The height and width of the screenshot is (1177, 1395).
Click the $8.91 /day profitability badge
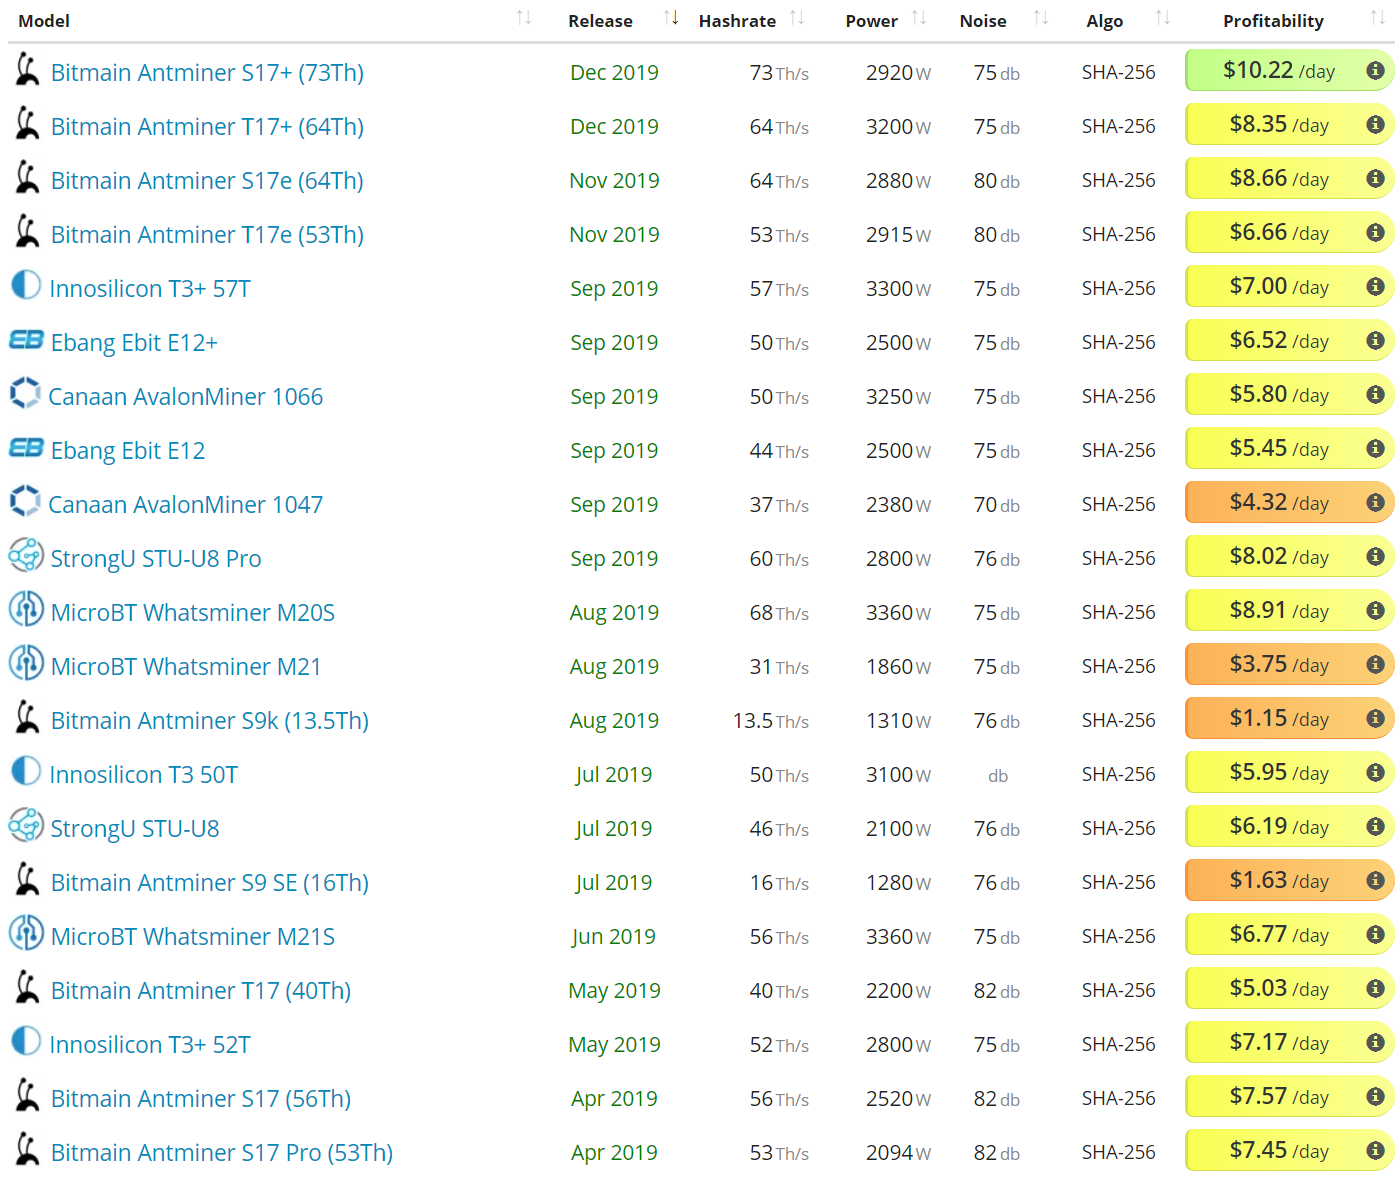point(1289,610)
